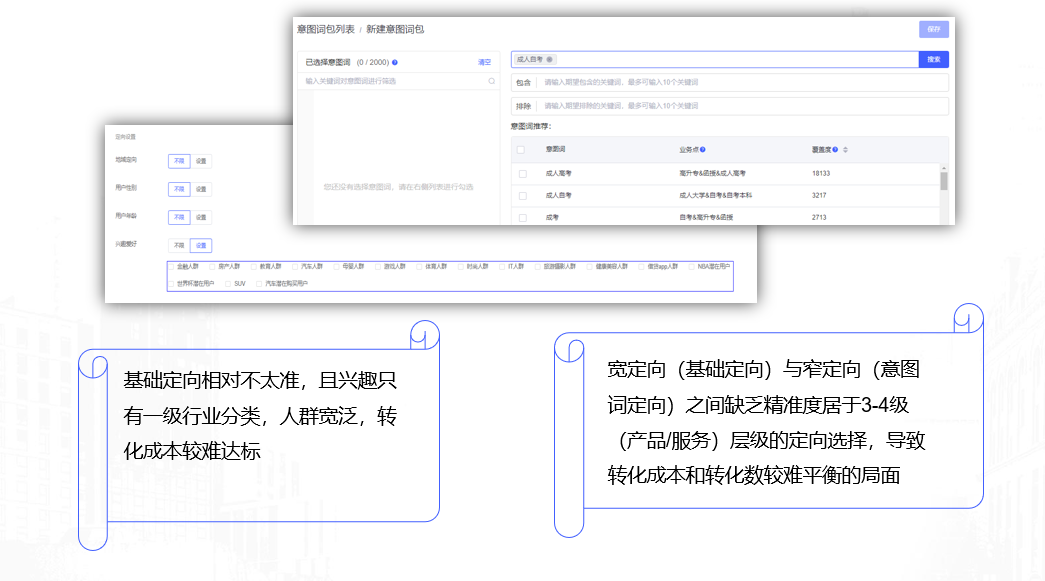Check the 金融人群 interest checkbox
The height and width of the screenshot is (581, 1045).
click(x=172, y=267)
